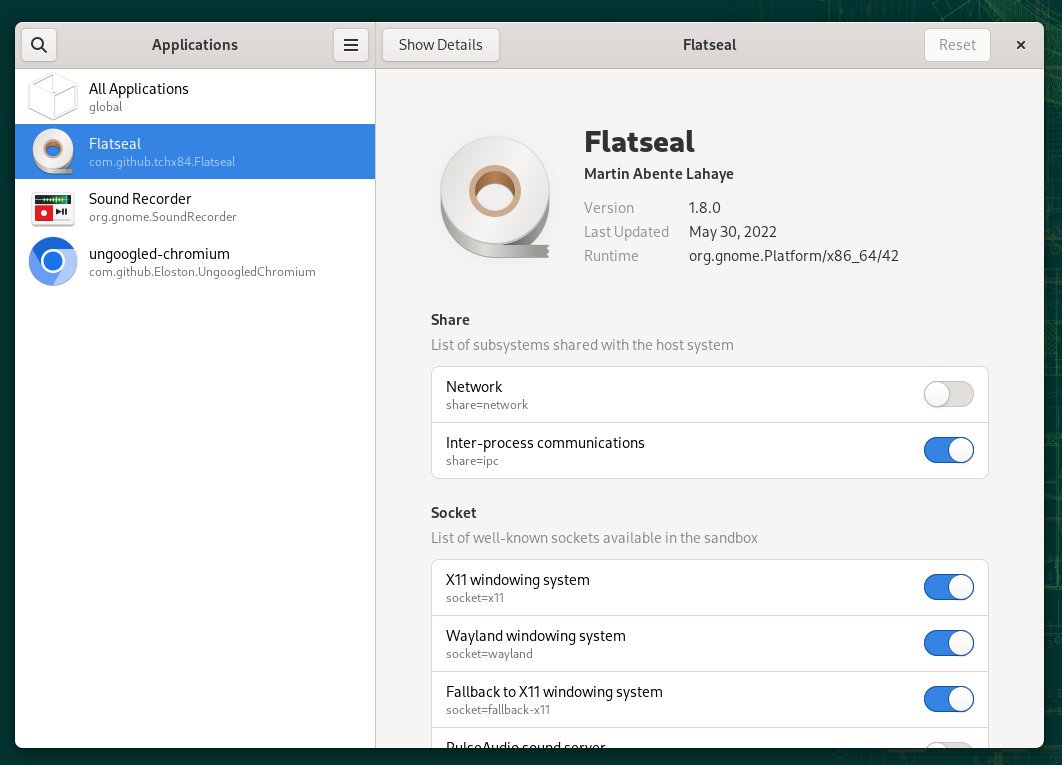Click the ungoogled-chromium app icon

[52, 261]
